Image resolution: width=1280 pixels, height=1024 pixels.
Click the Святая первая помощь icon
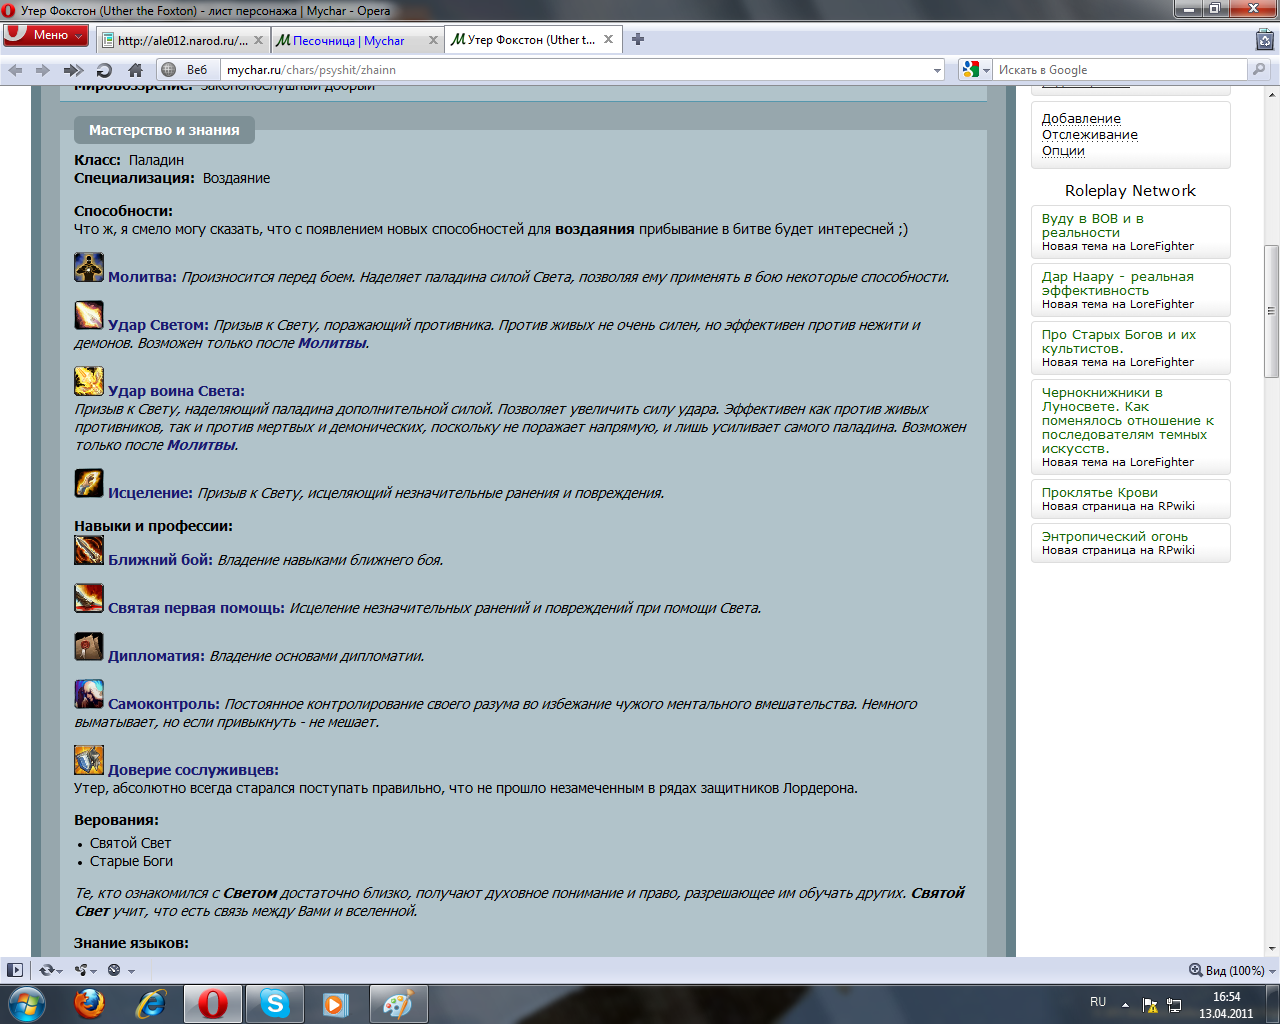point(89,598)
